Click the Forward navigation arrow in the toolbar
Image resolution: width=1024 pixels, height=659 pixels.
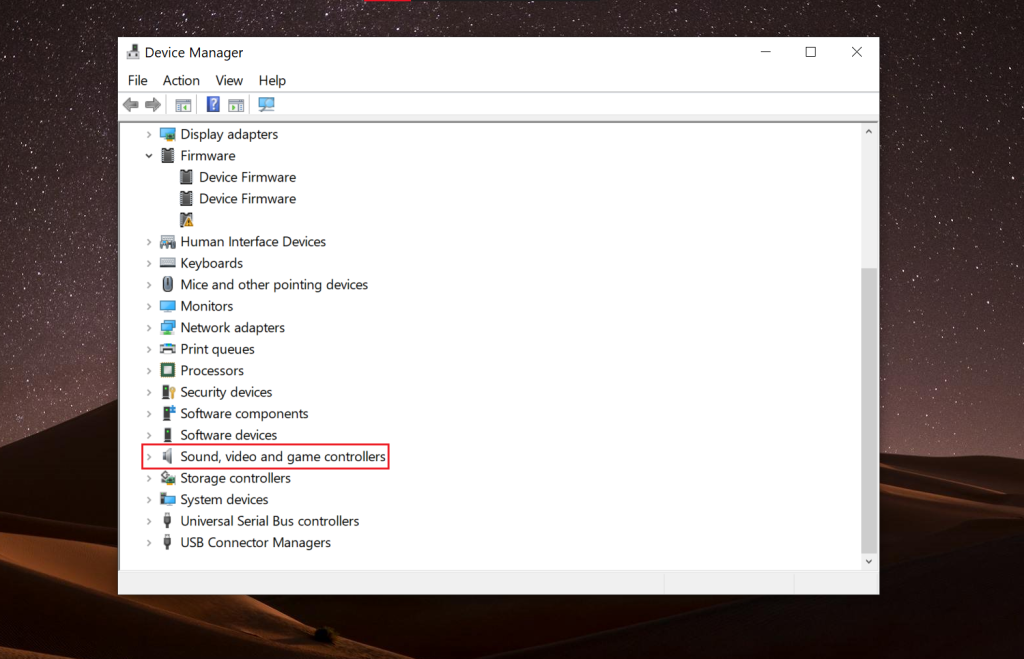coord(153,103)
